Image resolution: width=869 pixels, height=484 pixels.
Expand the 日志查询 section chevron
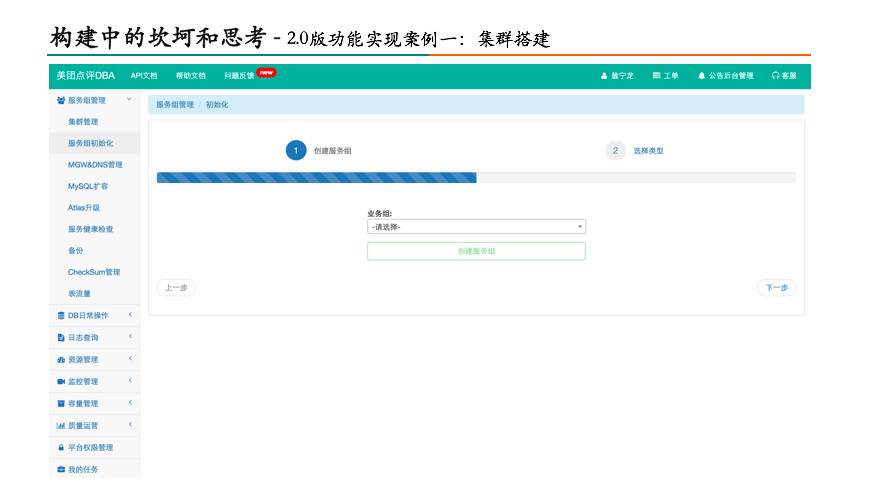130,337
